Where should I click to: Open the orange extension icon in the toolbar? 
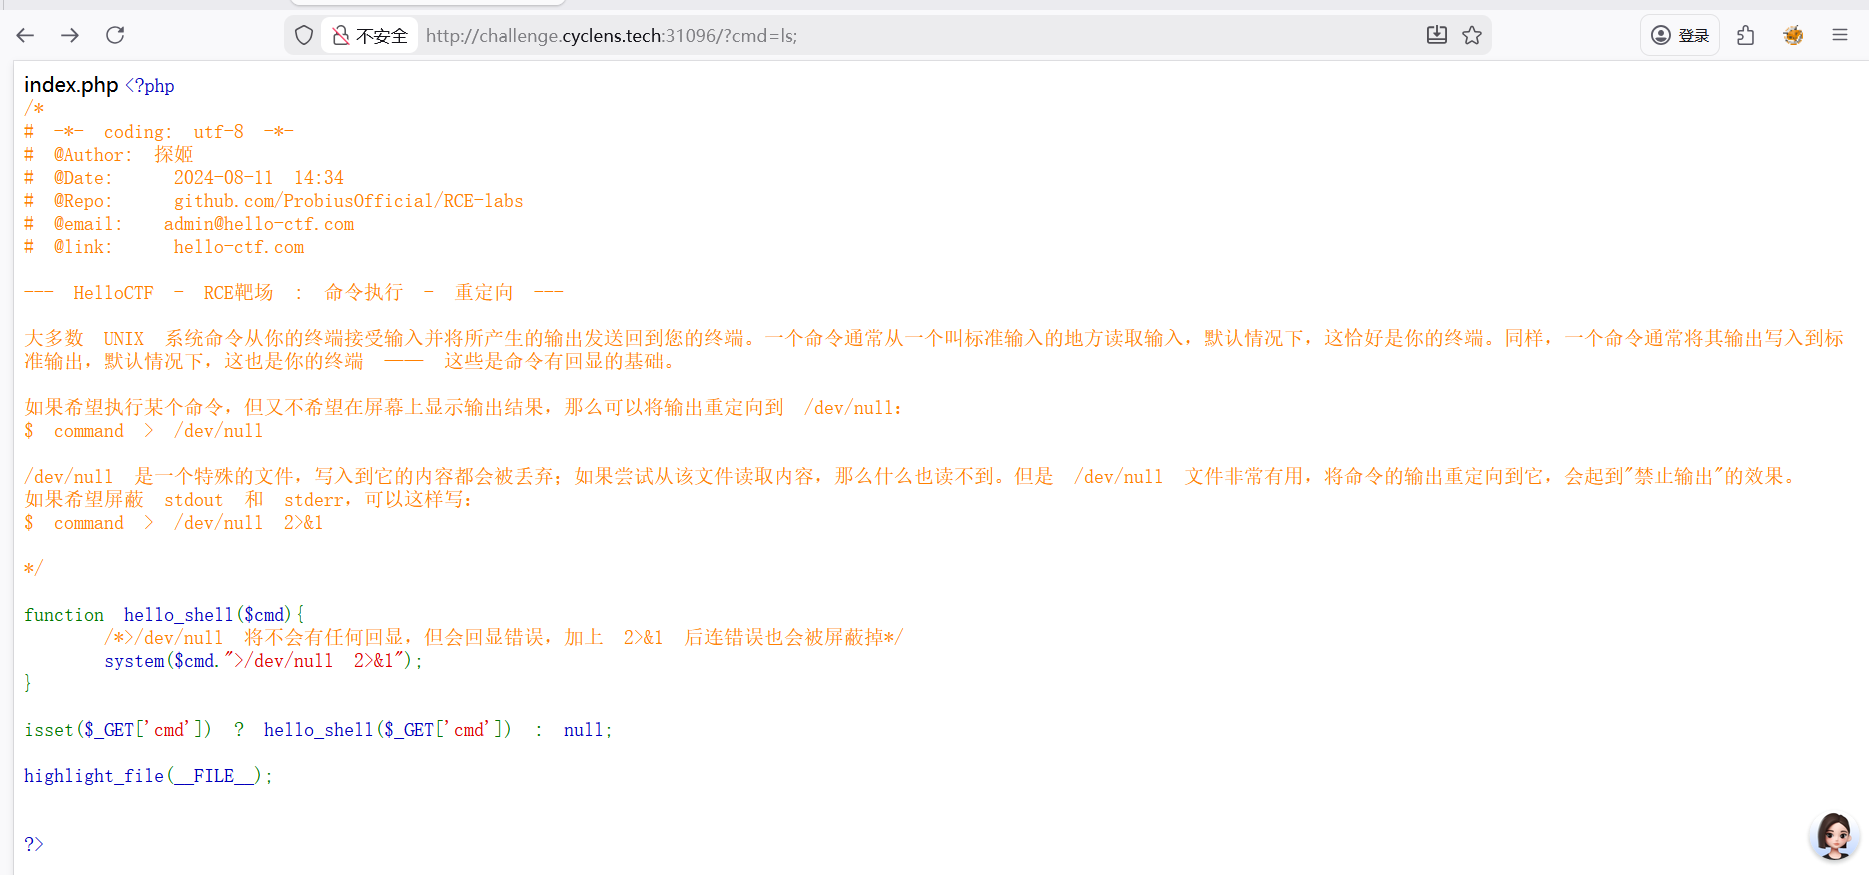click(1793, 36)
